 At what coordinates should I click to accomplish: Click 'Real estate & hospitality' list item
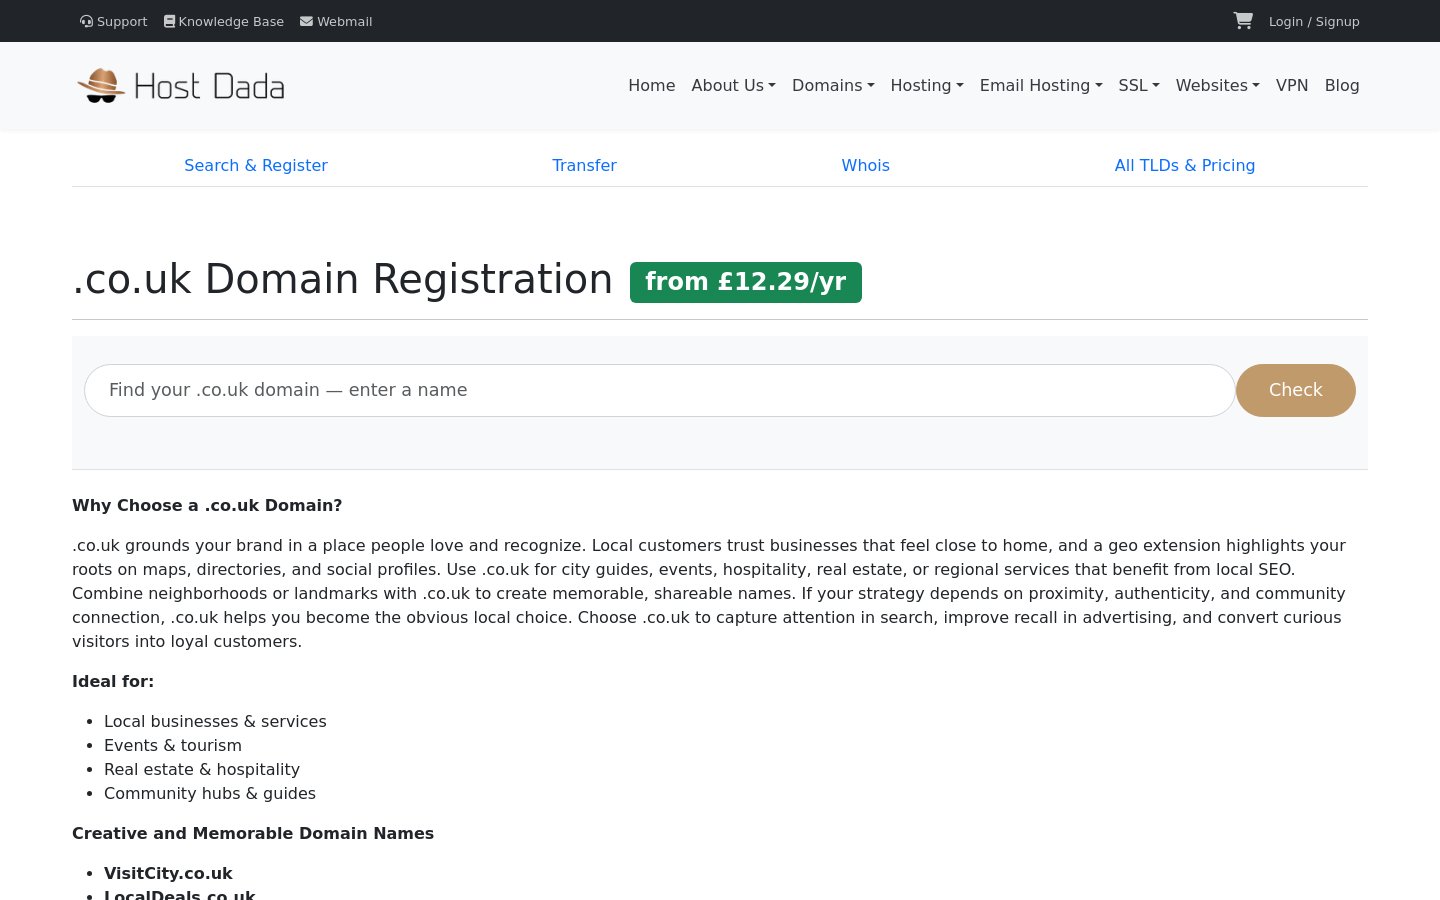tap(202, 770)
